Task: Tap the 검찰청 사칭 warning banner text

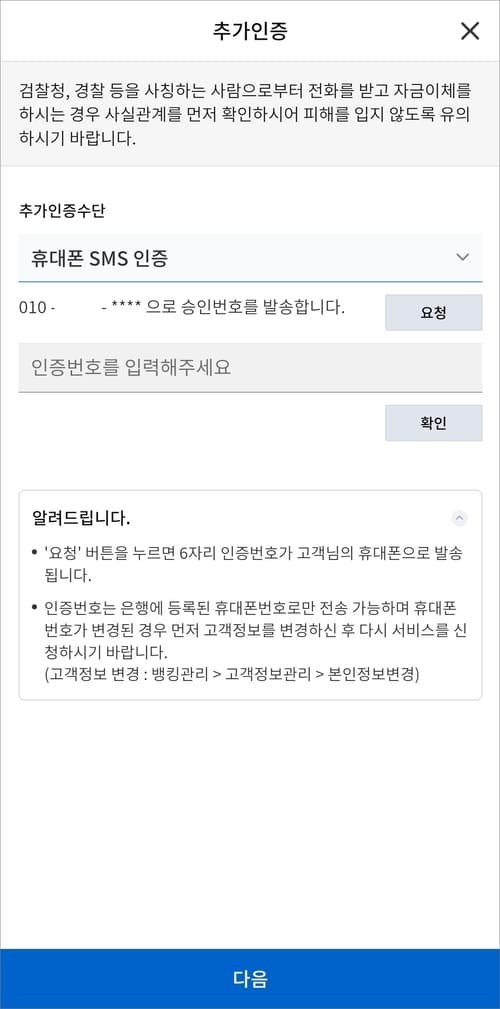Action: [245, 114]
